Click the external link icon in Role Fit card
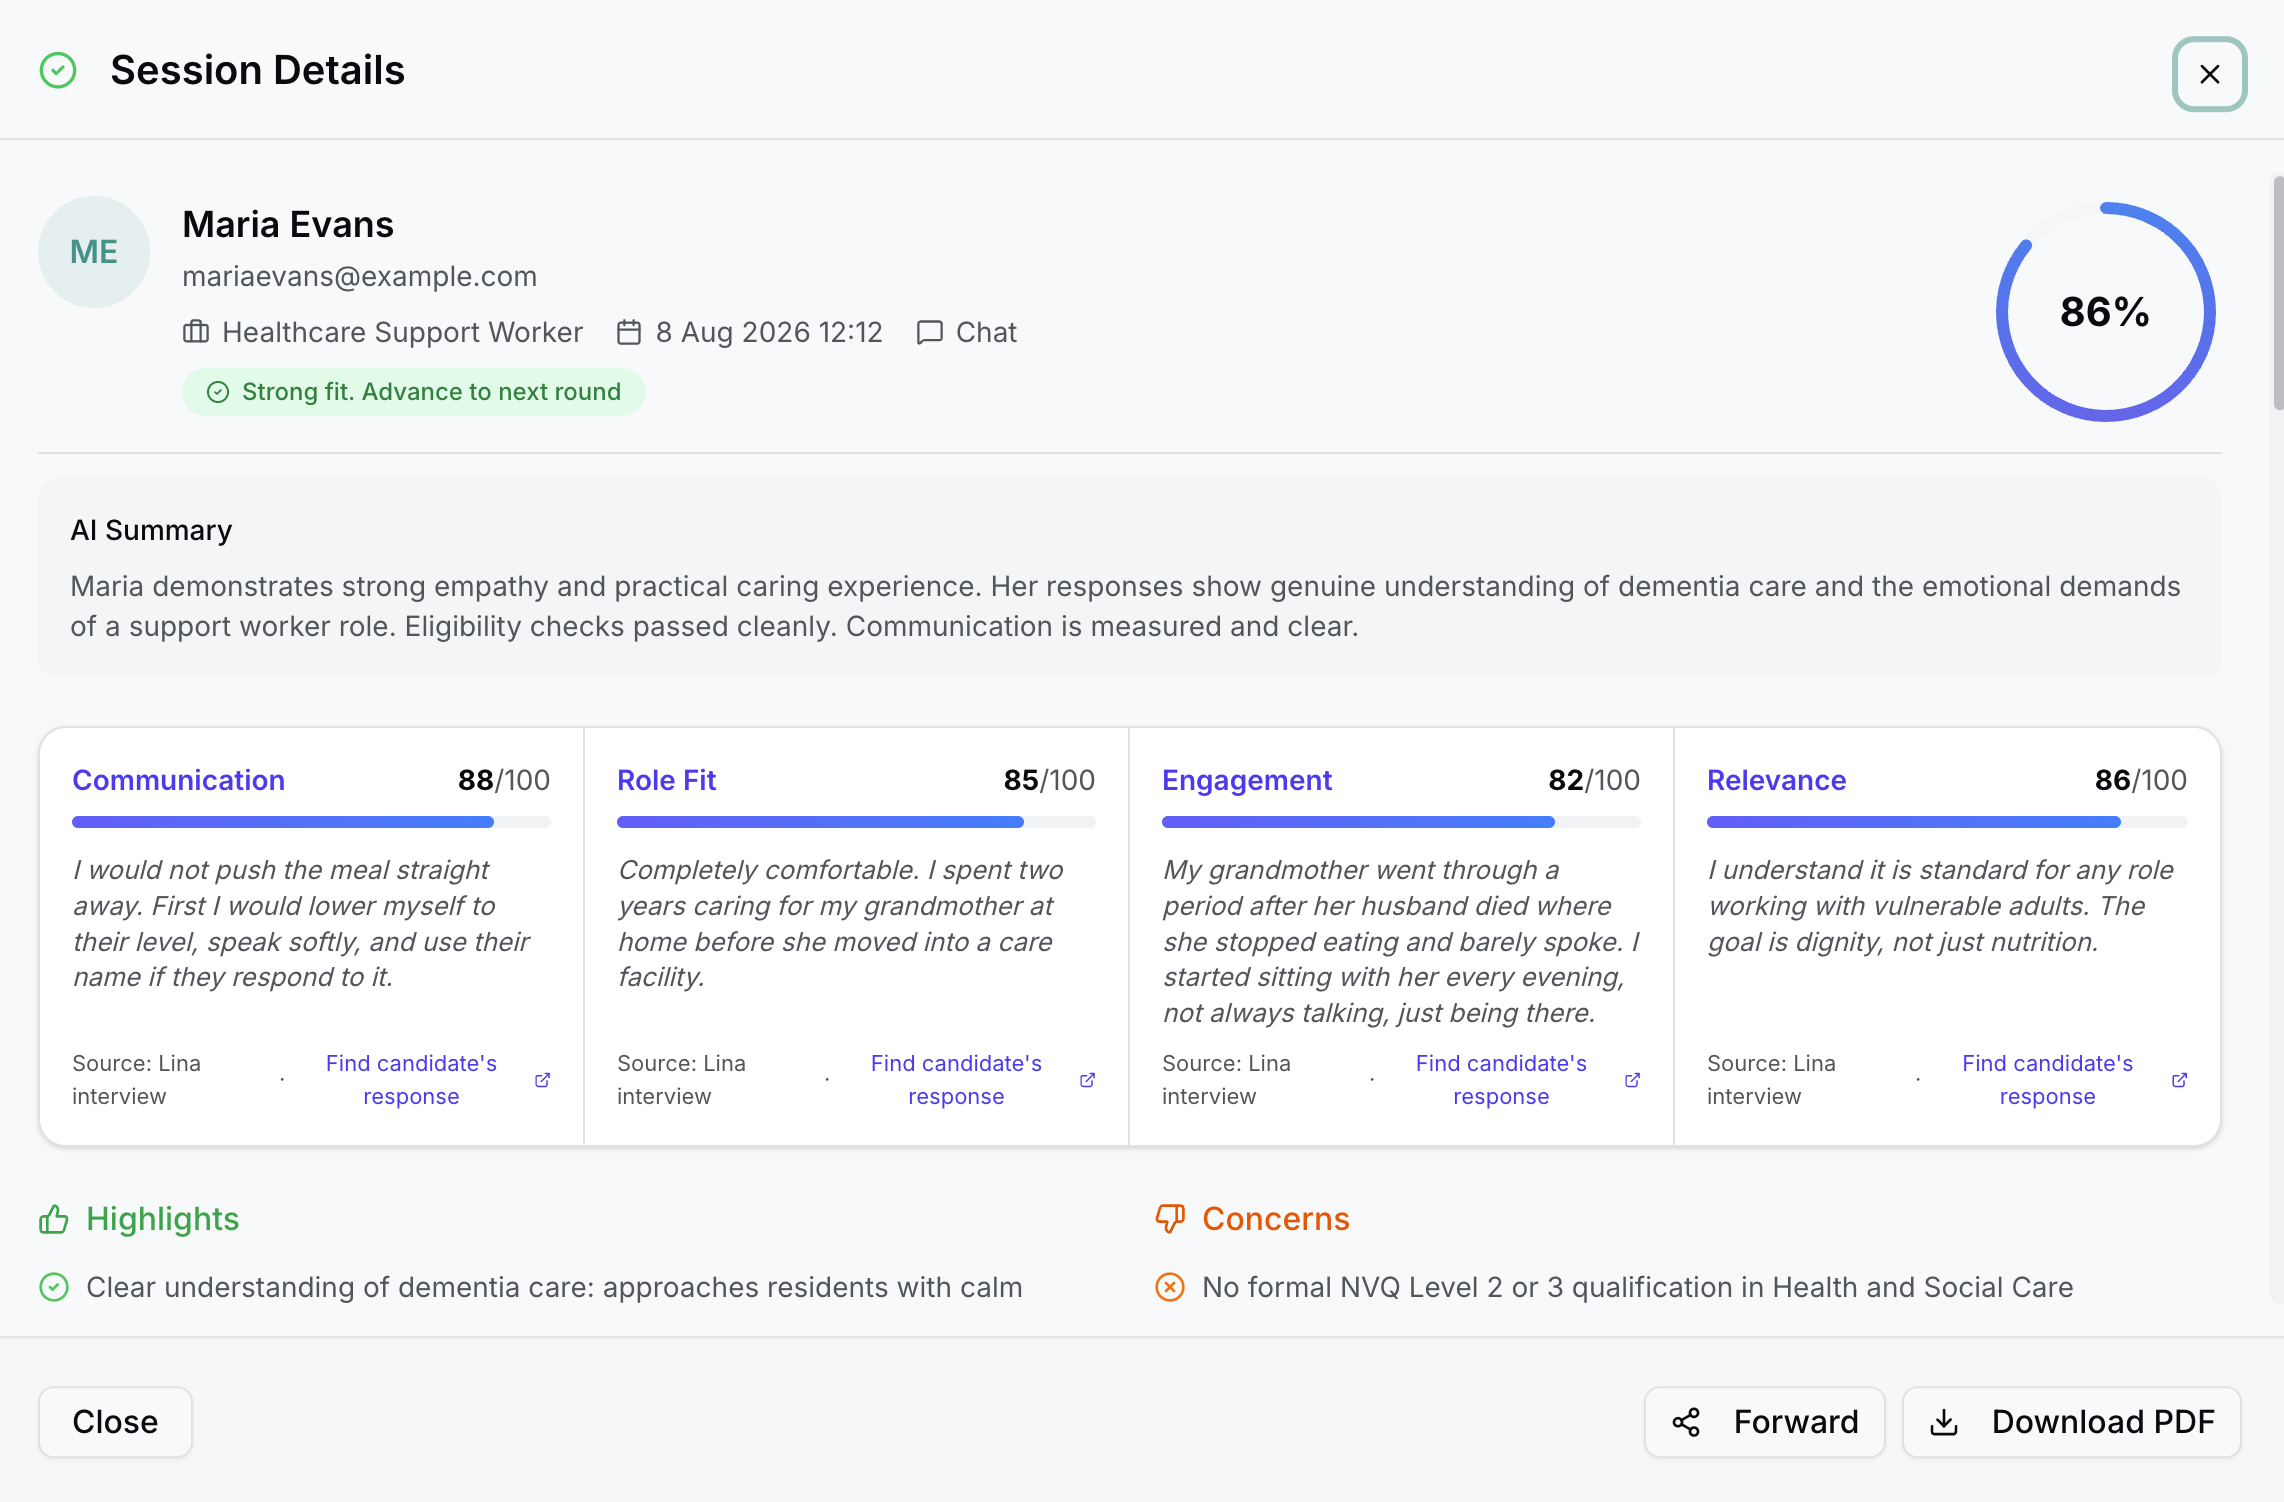This screenshot has height=1502, width=2284. click(1087, 1080)
